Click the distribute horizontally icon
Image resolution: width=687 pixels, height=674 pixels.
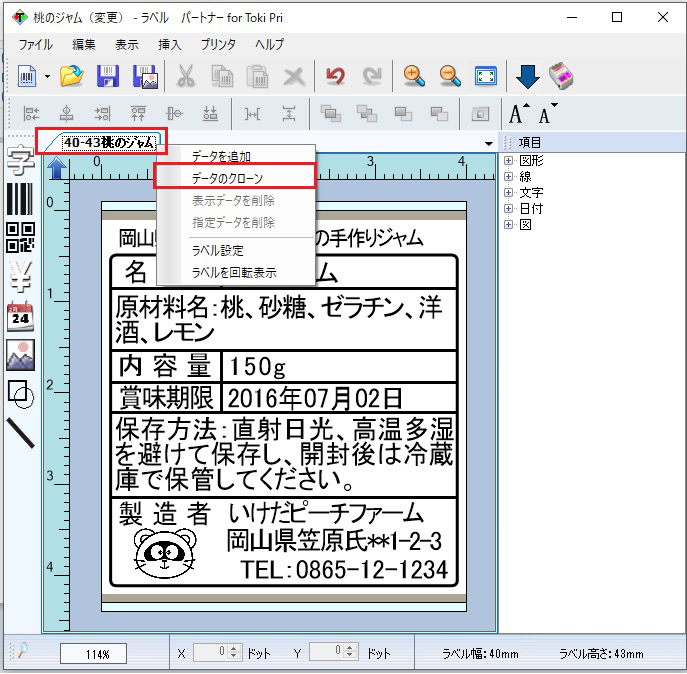[252, 114]
